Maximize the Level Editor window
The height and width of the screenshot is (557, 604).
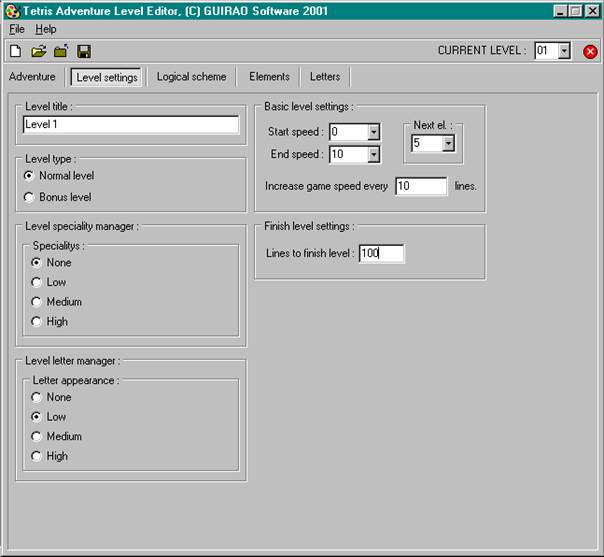point(575,11)
